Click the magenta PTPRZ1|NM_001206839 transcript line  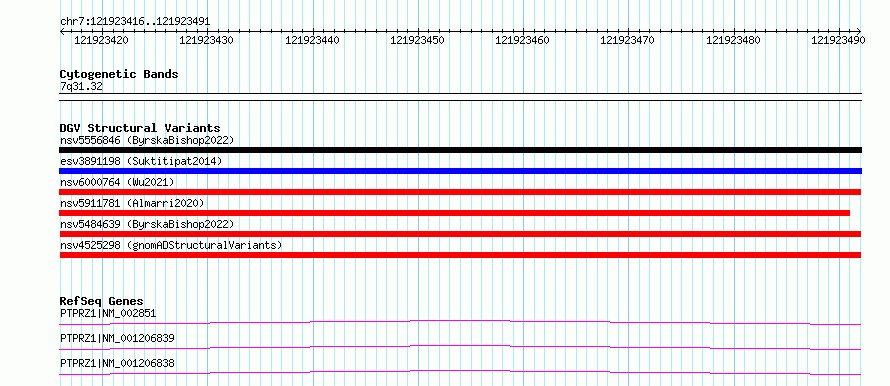[460, 347]
